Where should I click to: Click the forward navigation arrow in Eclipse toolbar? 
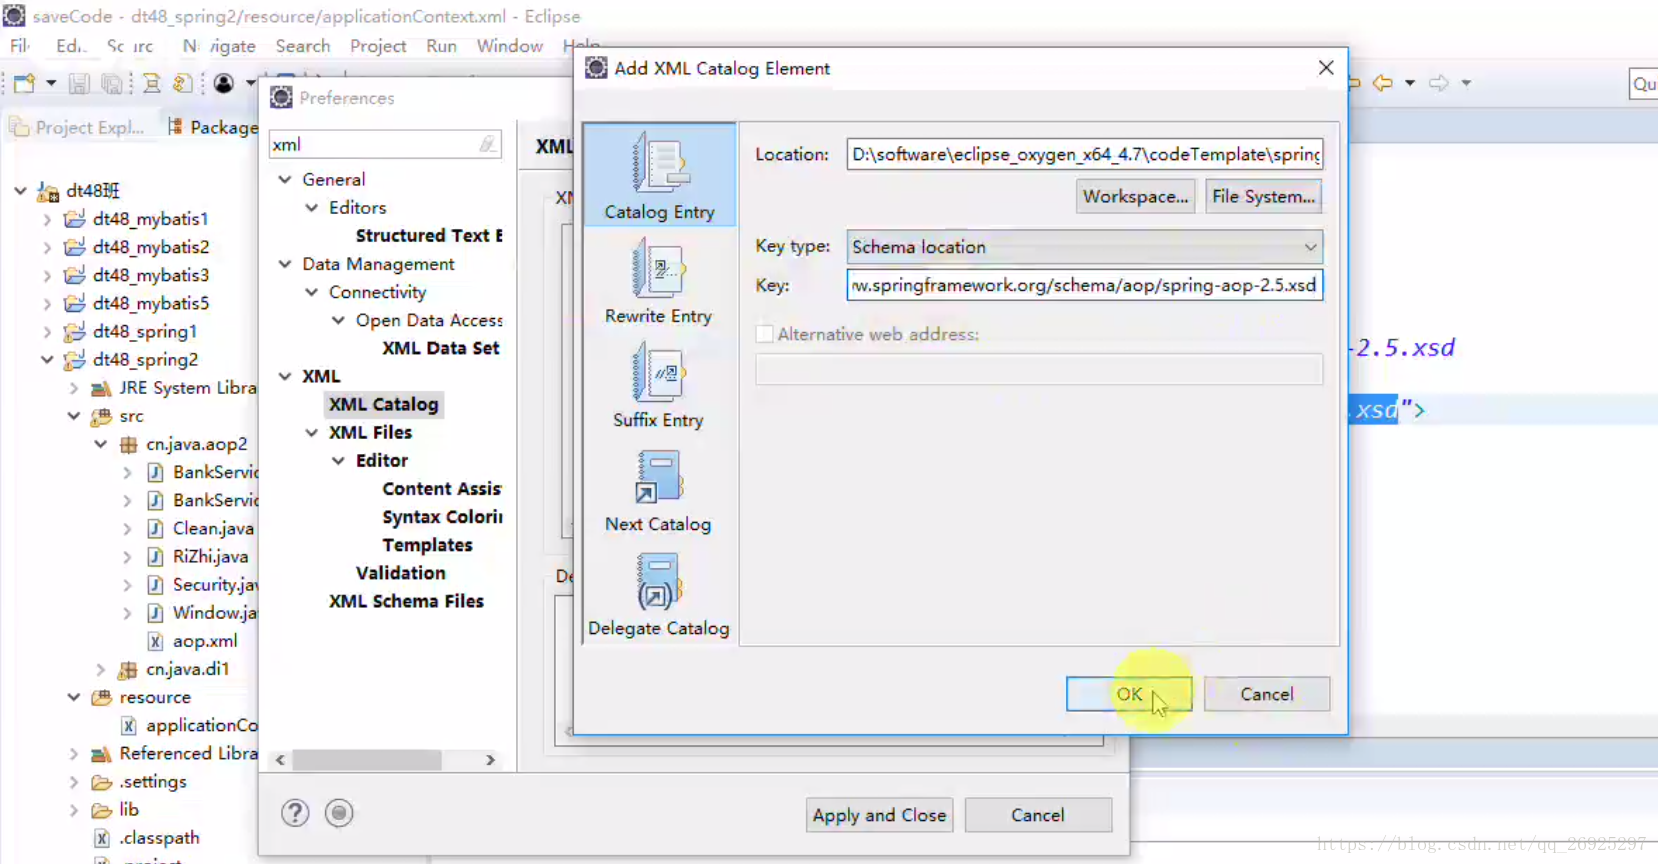(1439, 83)
